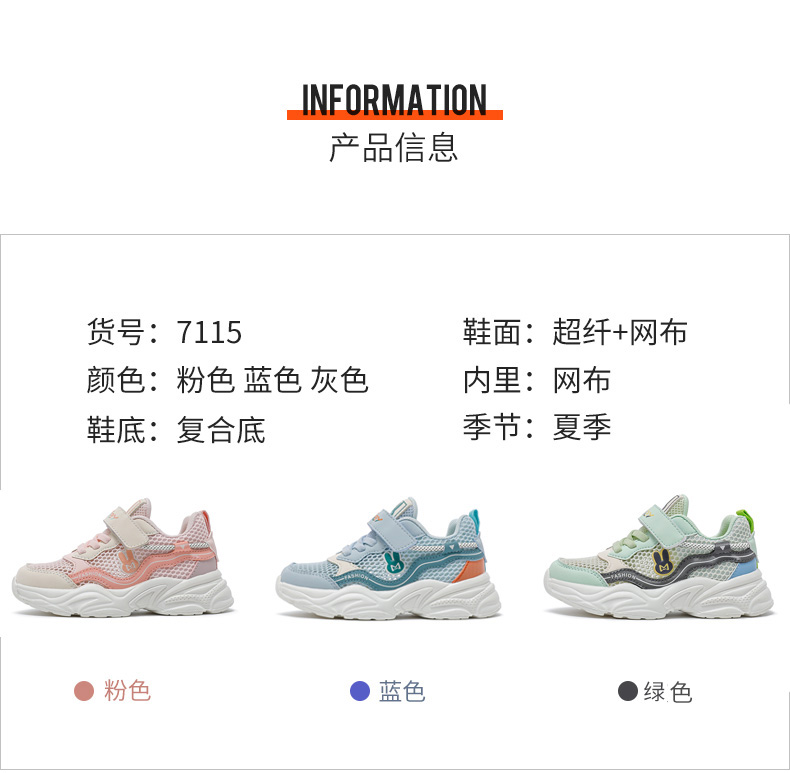The image size is (790, 773).
Task: Select the pink color dot
Action: tap(84, 691)
